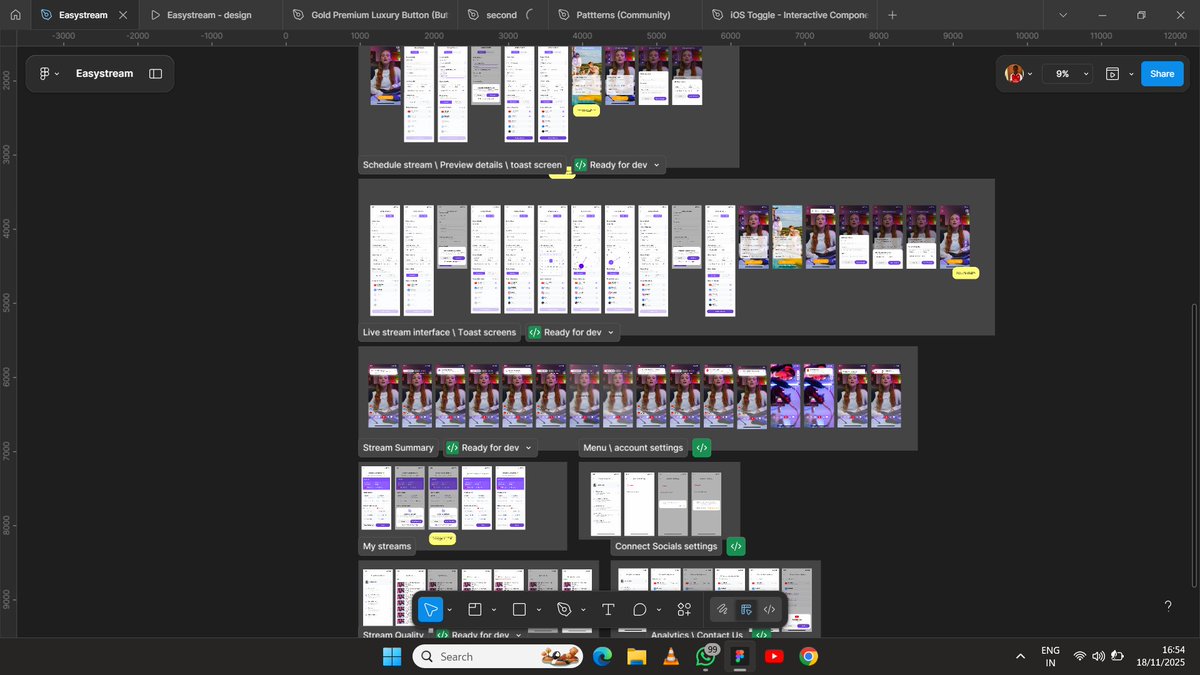Switch to Pattterns (Community) tab
Viewport: 1200px width, 675px height.
click(624, 15)
